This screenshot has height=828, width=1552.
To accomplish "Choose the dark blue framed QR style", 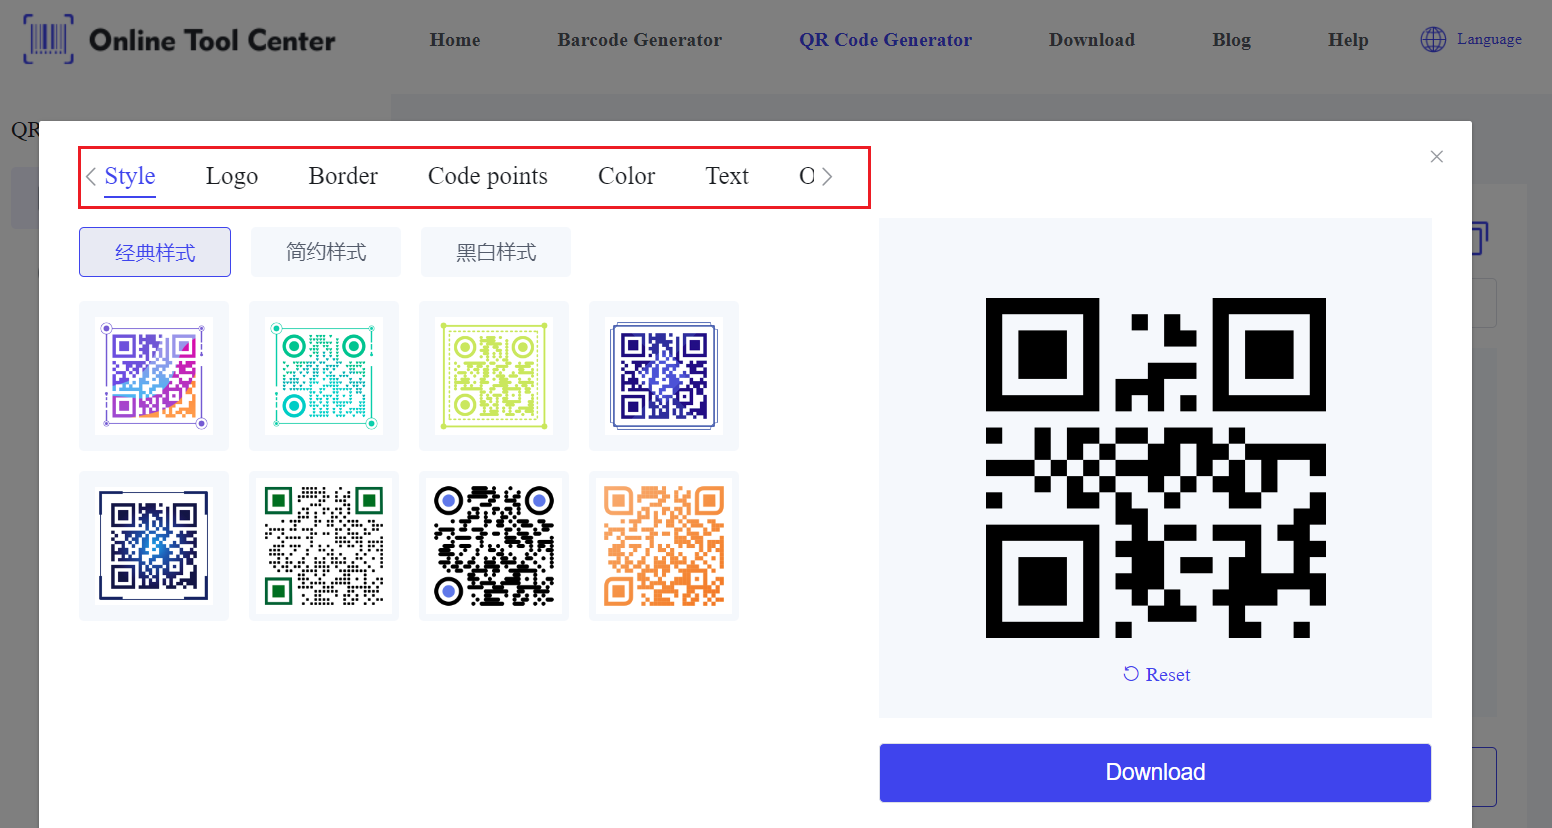I will [x=664, y=376].
